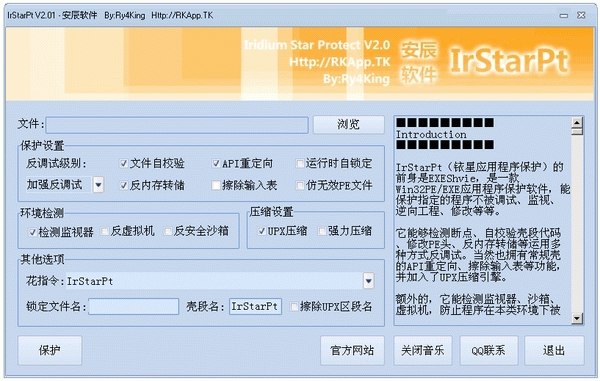Enable 仿无效PE文件 checkbox

[300, 186]
